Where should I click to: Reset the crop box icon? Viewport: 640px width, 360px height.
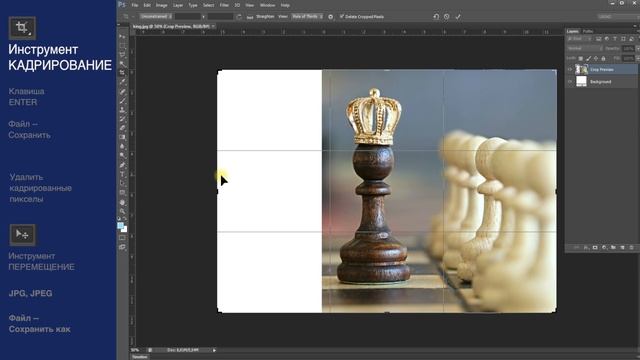pyautogui.click(x=436, y=17)
